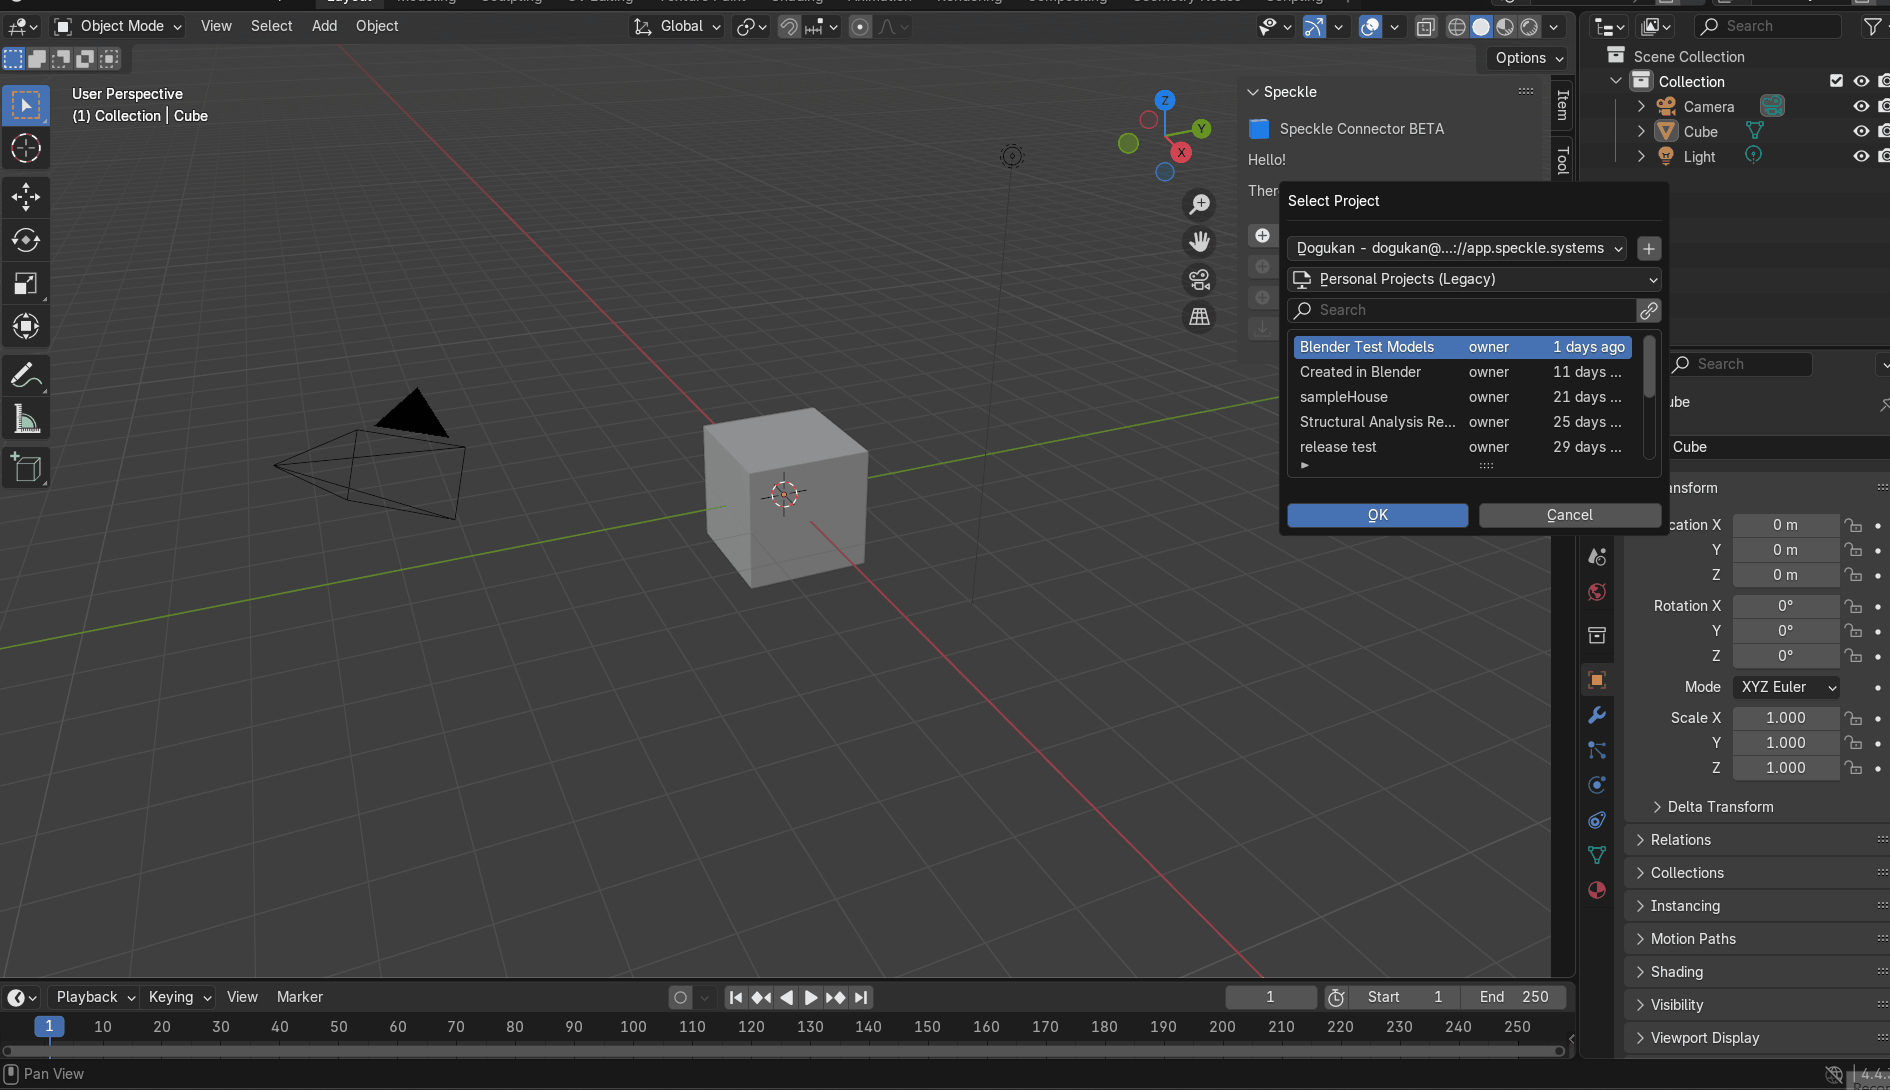Select the Cursor tool in the toolbar
The width and height of the screenshot is (1890, 1090).
pyautogui.click(x=26, y=149)
